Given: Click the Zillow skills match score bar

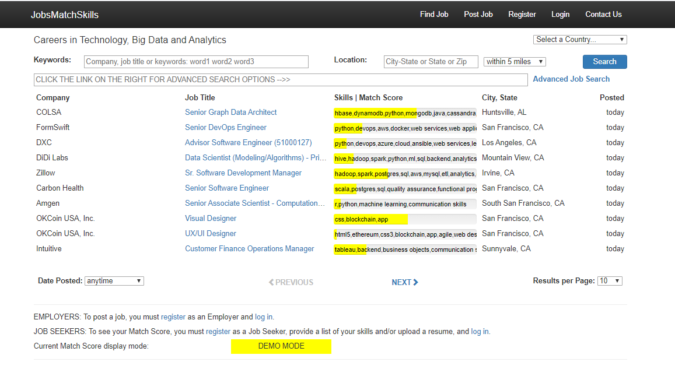Looking at the screenshot, I should [405, 174].
